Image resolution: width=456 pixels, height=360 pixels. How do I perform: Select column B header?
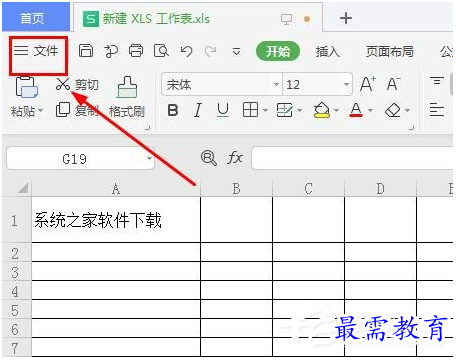click(x=236, y=188)
